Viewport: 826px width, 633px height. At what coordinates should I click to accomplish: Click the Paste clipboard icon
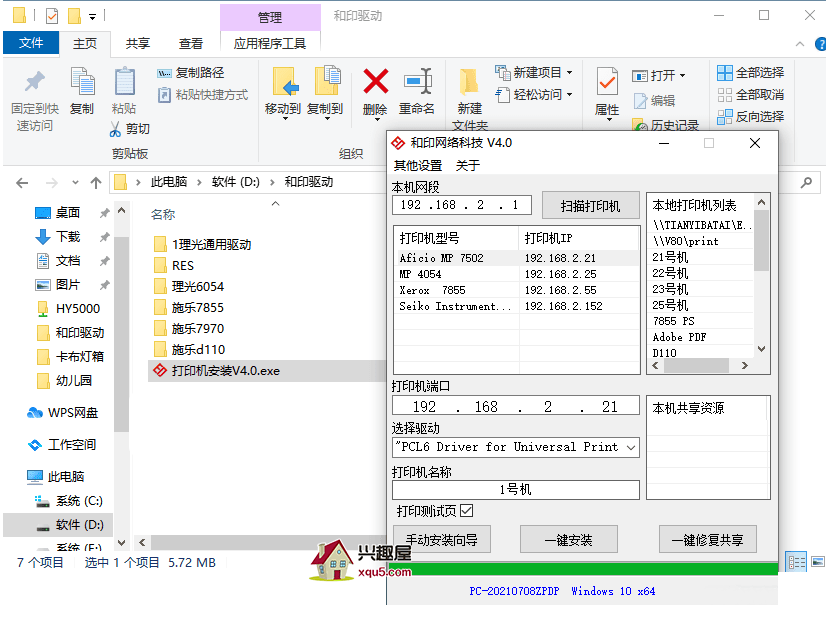point(124,82)
